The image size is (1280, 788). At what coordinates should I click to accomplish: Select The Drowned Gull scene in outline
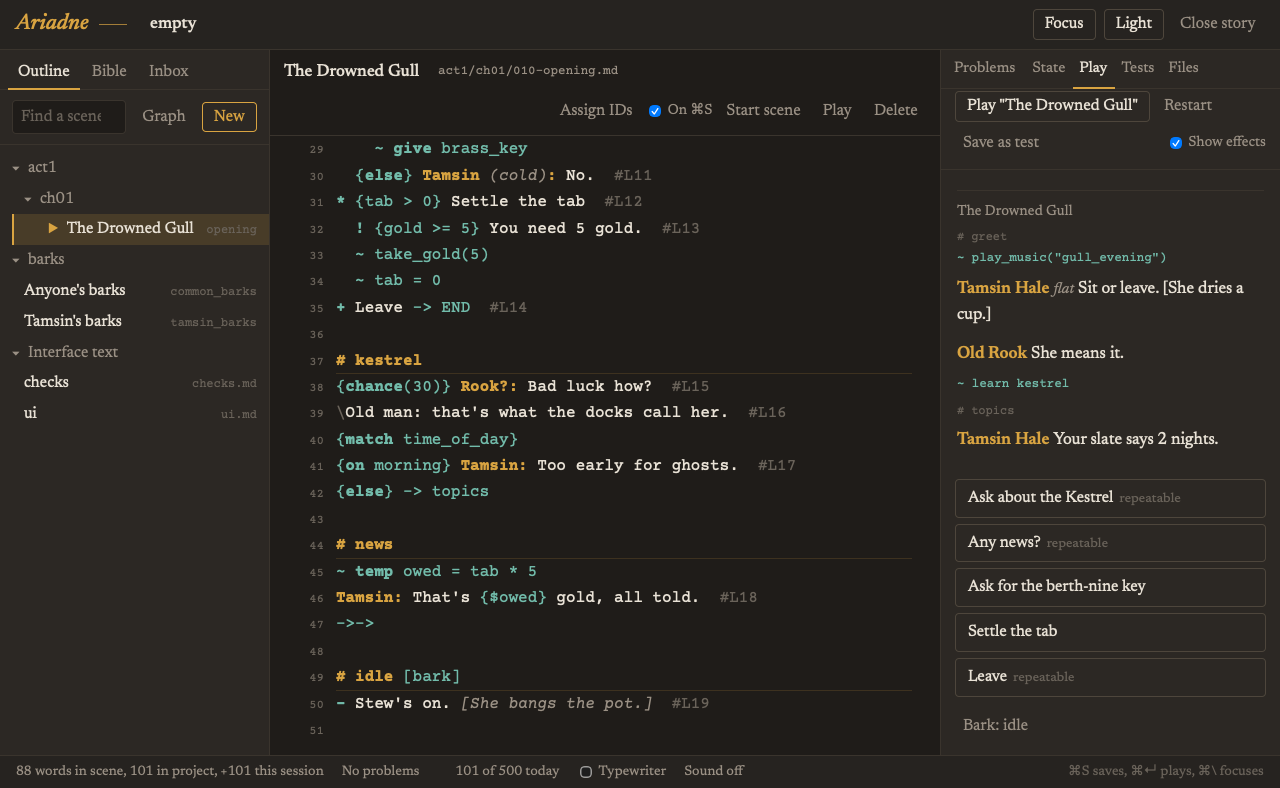[140, 228]
